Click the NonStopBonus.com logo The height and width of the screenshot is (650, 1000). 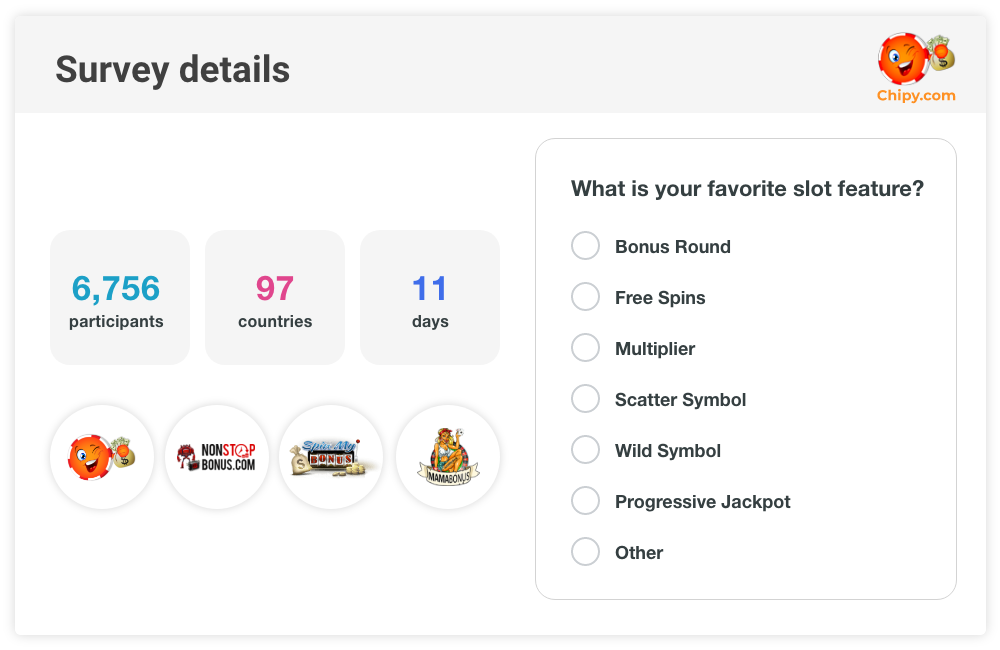click(x=217, y=457)
